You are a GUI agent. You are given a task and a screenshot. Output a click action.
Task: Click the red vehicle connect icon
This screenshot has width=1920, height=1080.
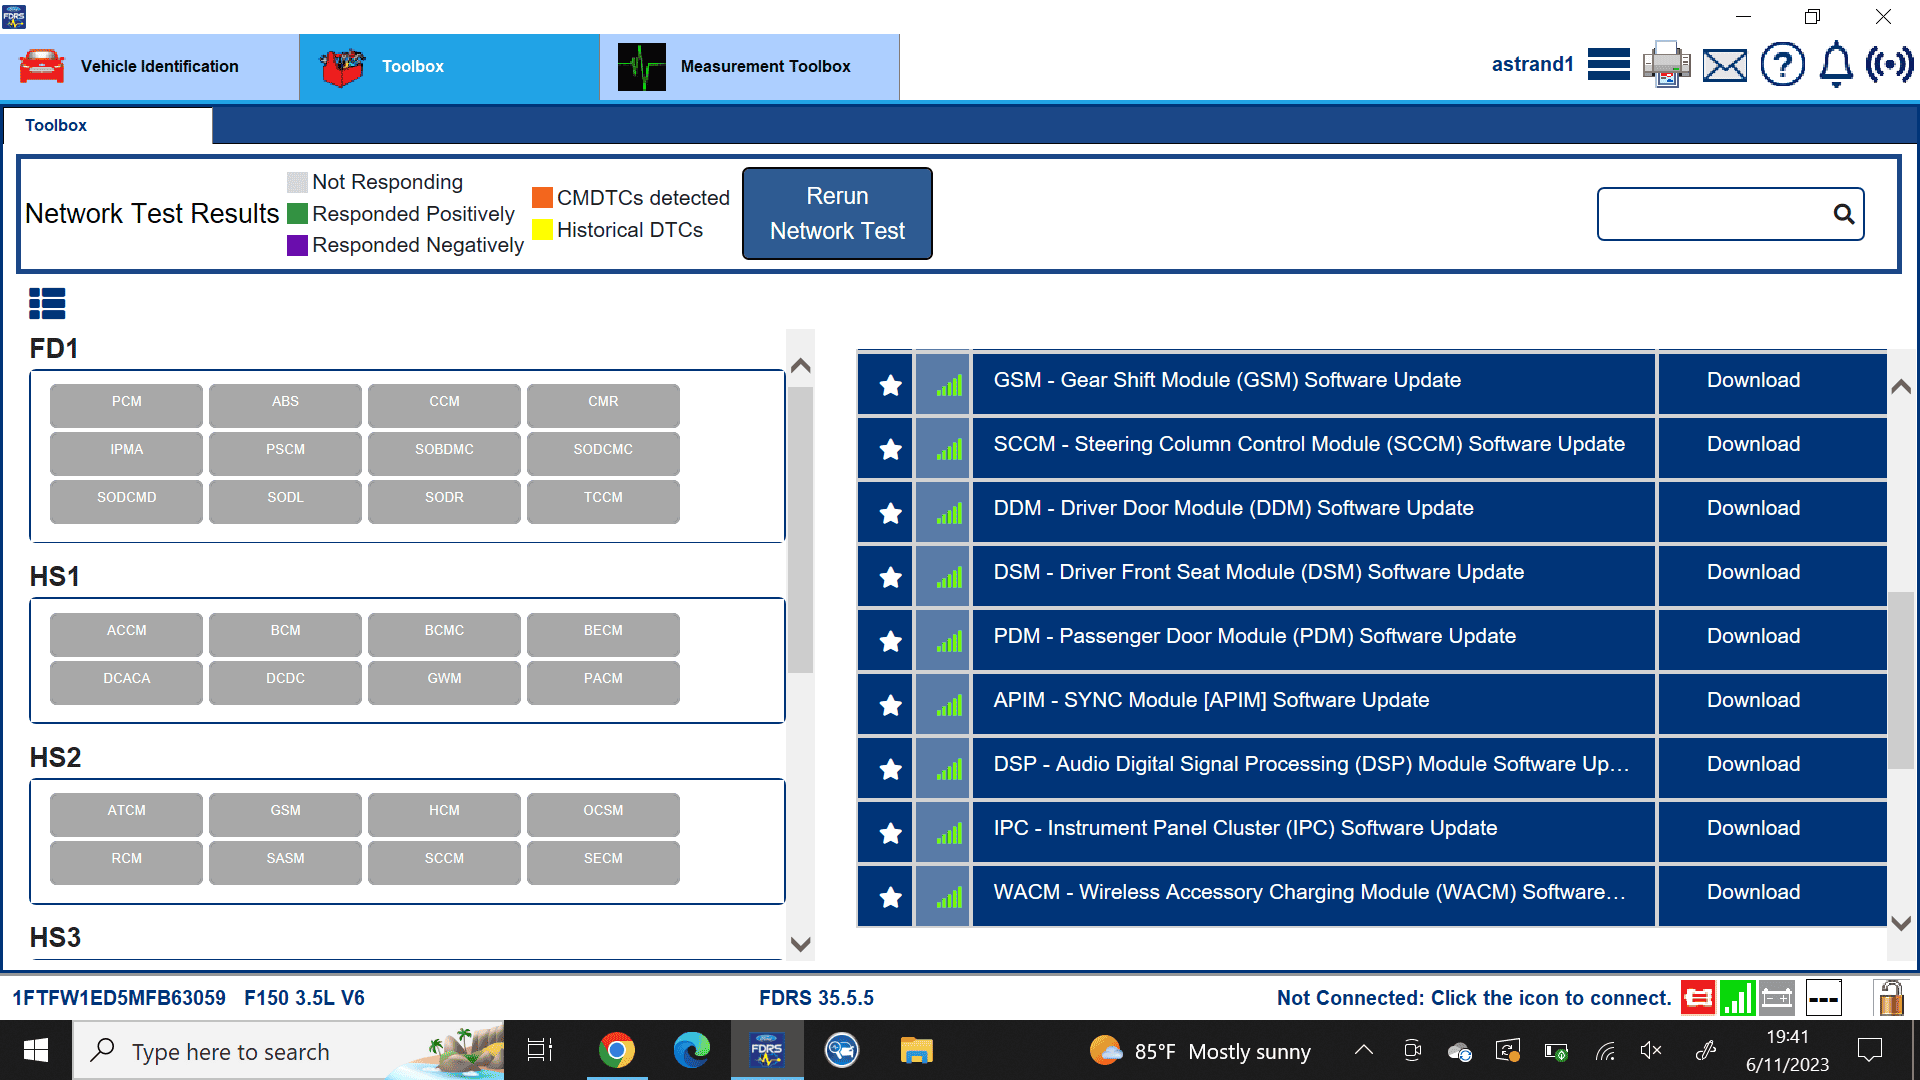[1697, 997]
